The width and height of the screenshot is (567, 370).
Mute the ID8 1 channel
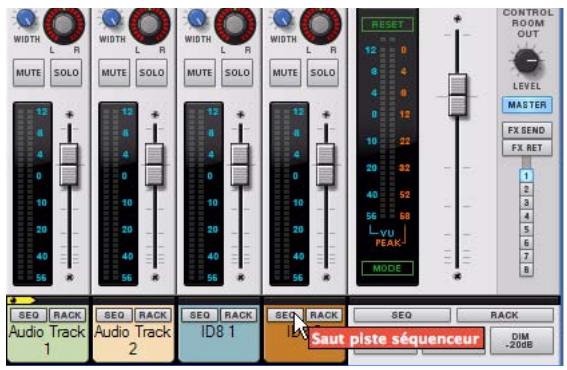(200, 73)
